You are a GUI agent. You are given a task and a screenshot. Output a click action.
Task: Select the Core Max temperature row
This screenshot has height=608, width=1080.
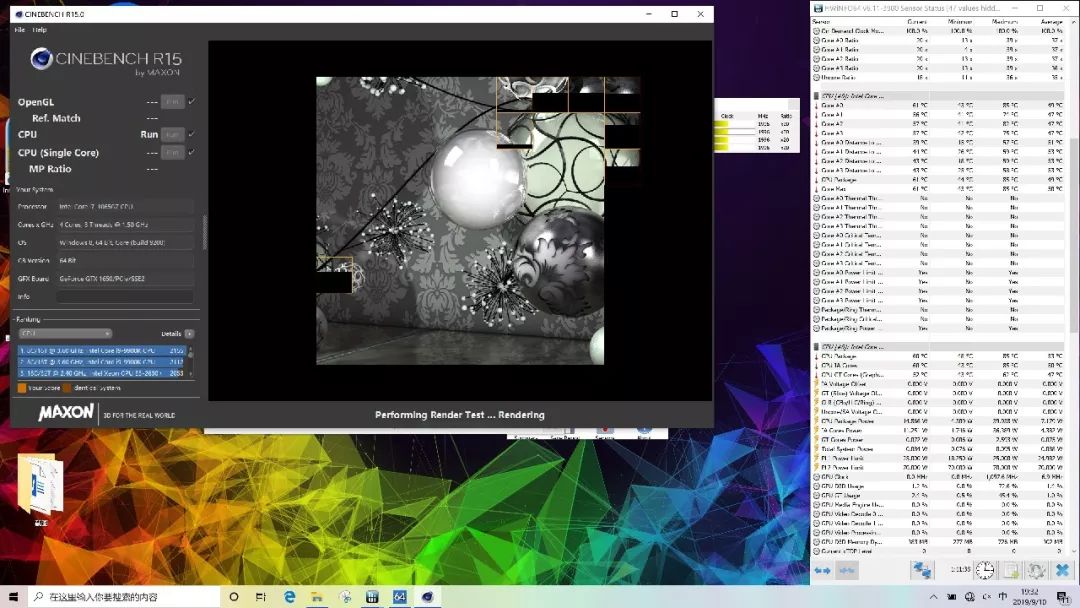tap(939, 189)
